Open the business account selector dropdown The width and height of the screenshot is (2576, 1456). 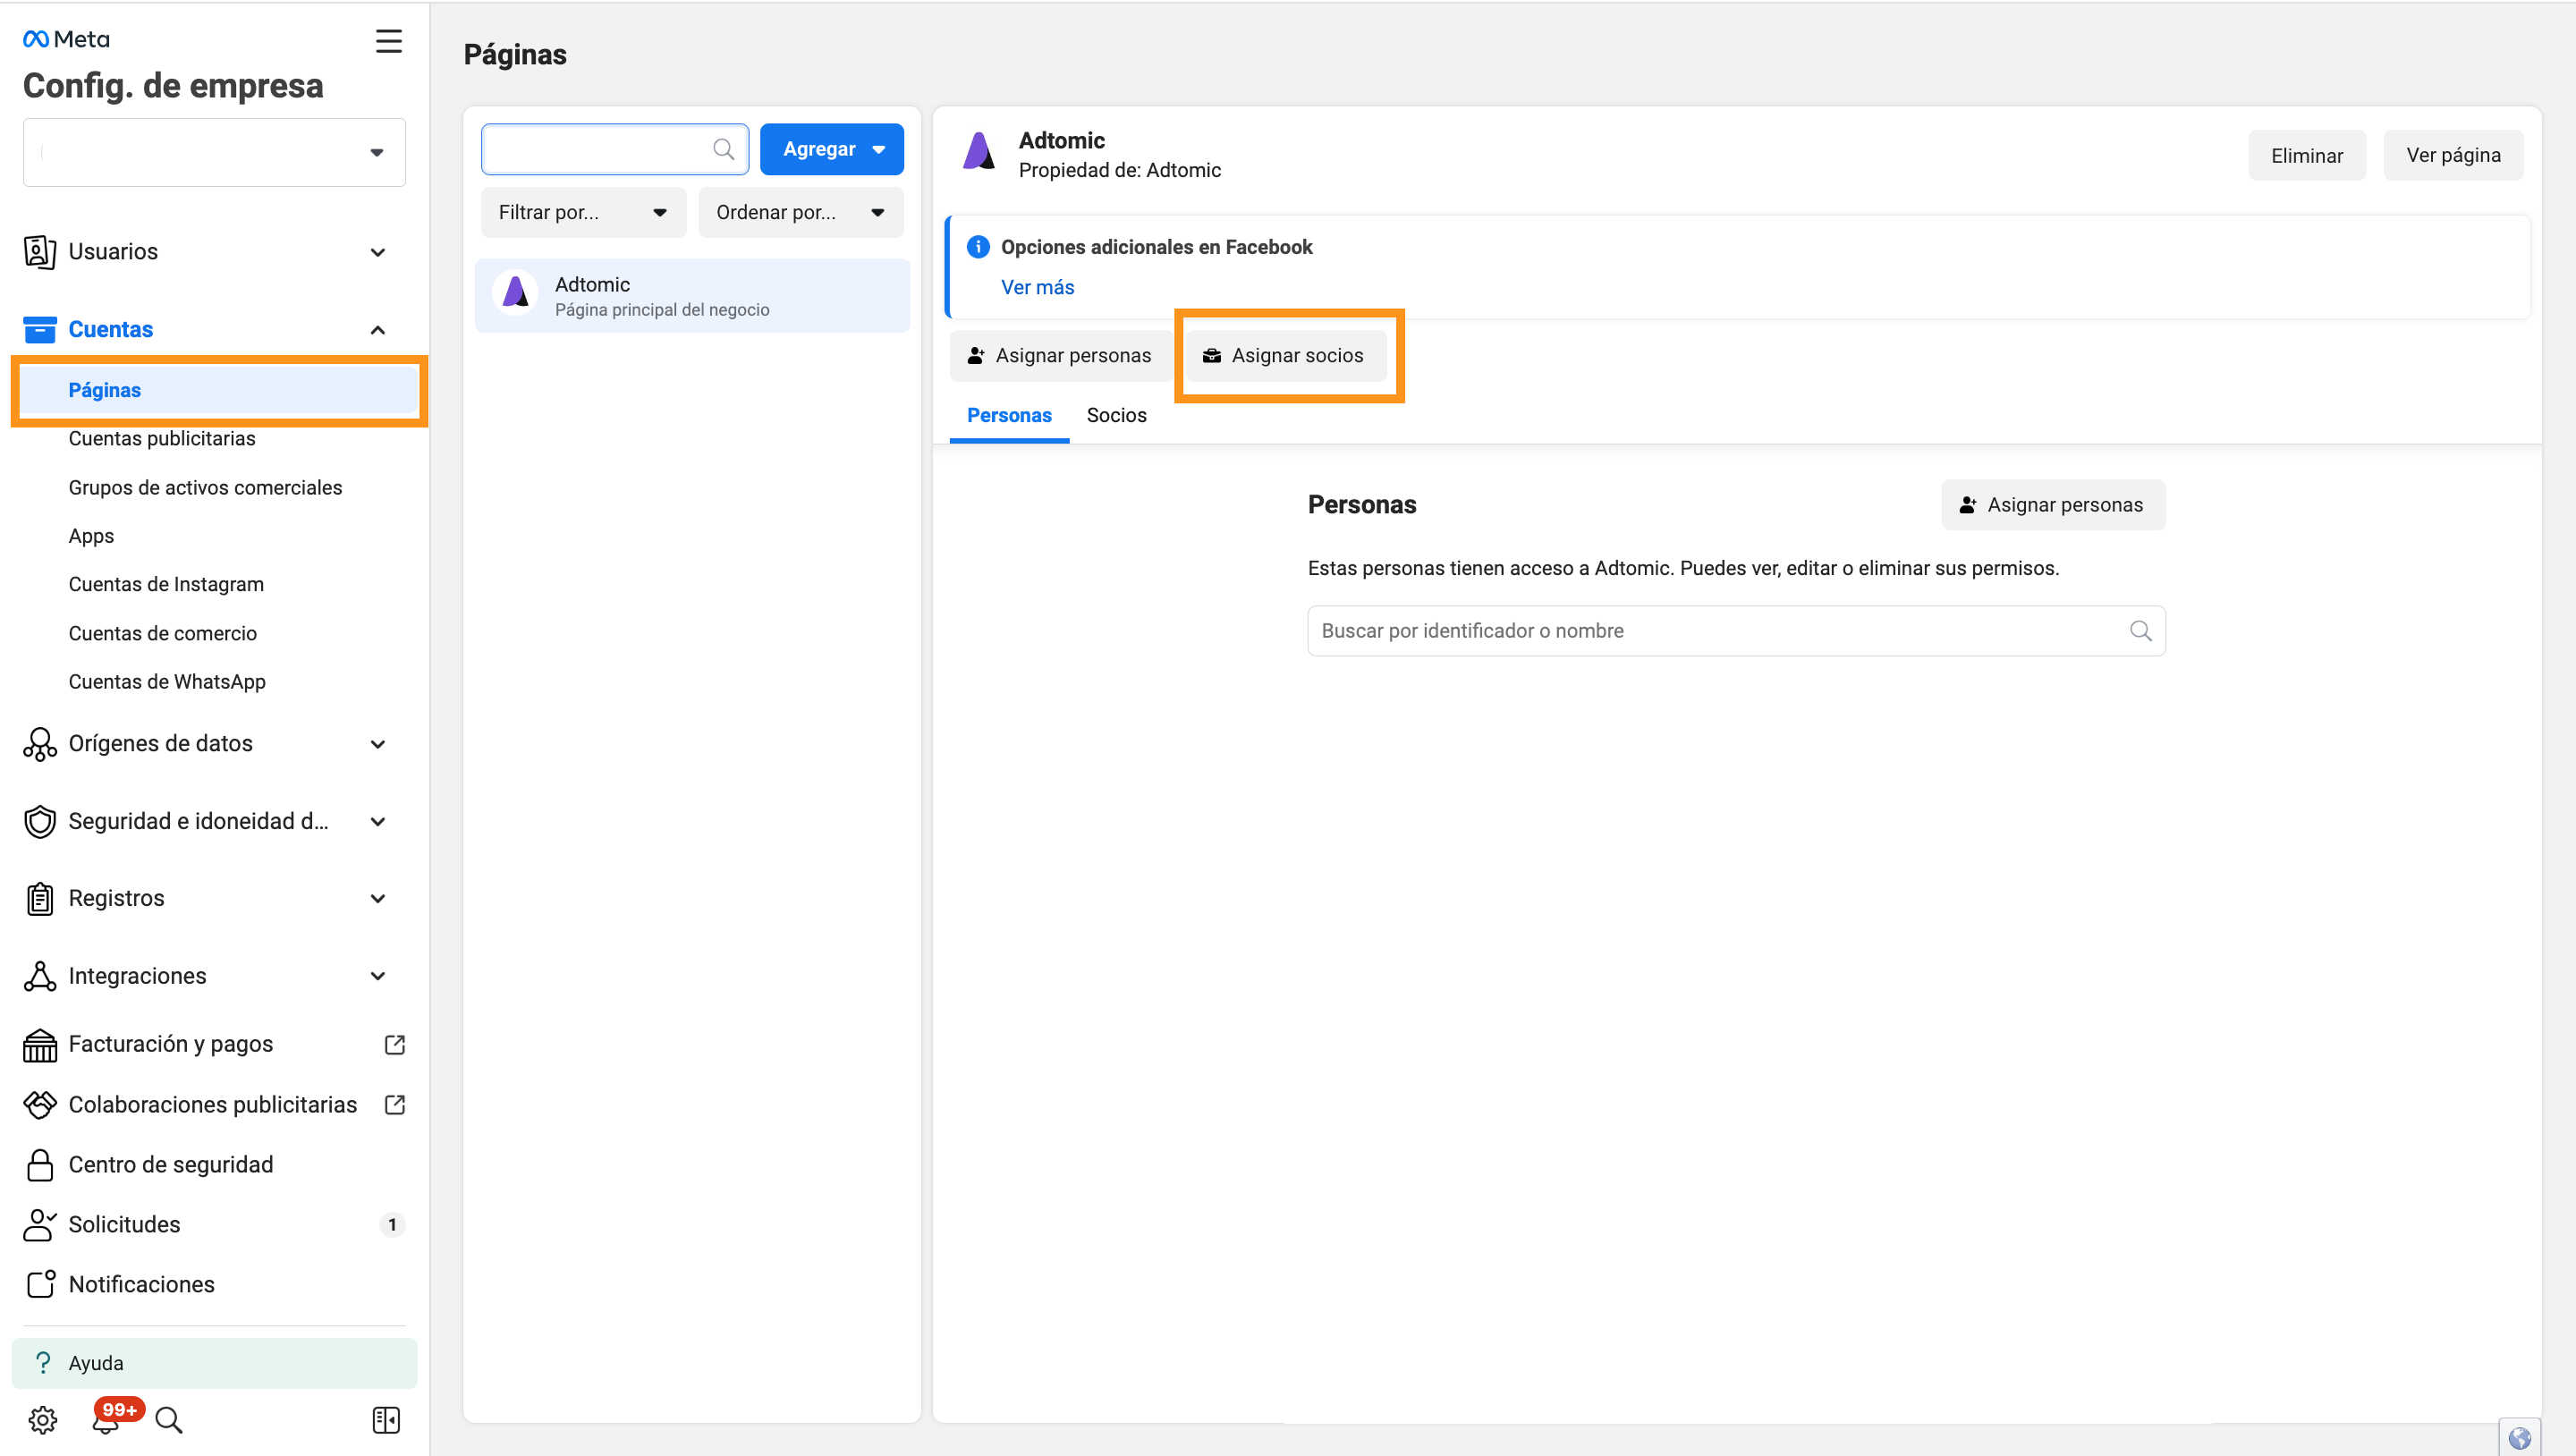pyautogui.click(x=214, y=152)
